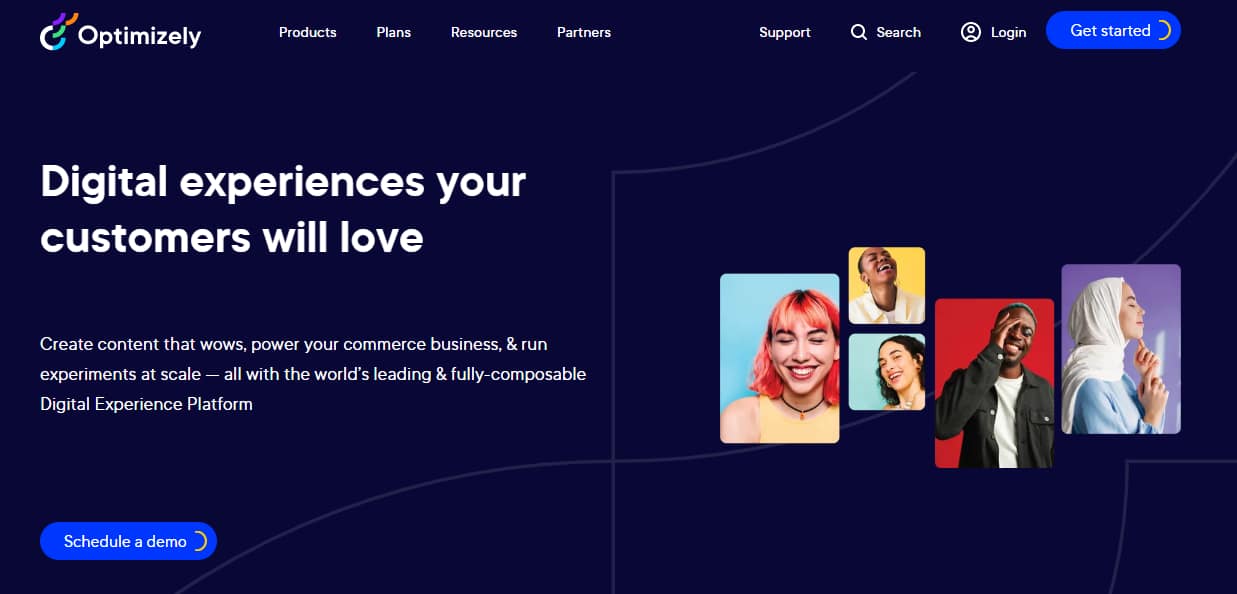The height and width of the screenshot is (594, 1237).
Task: Go to the Support page
Action: (784, 32)
